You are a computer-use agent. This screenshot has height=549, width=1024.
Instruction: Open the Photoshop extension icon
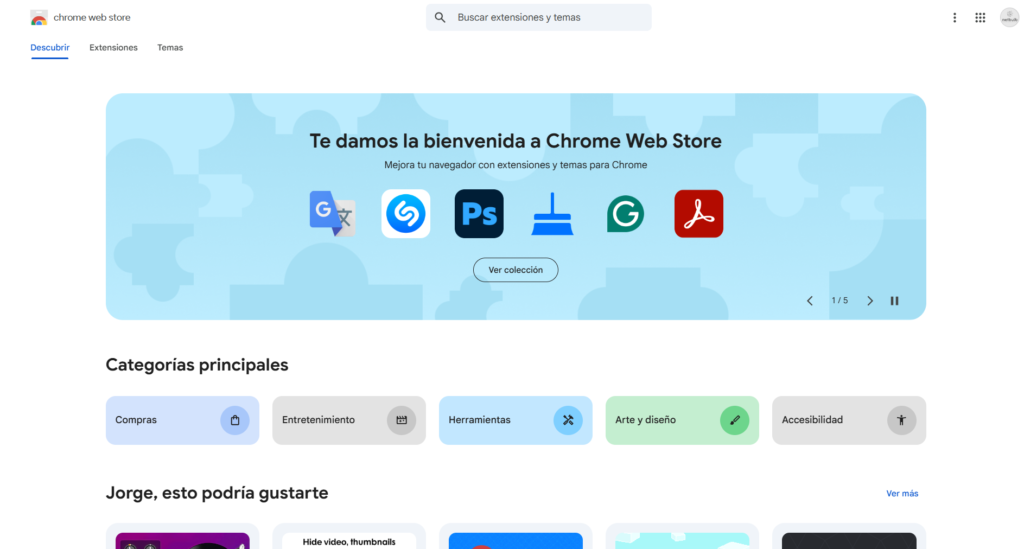coord(479,213)
